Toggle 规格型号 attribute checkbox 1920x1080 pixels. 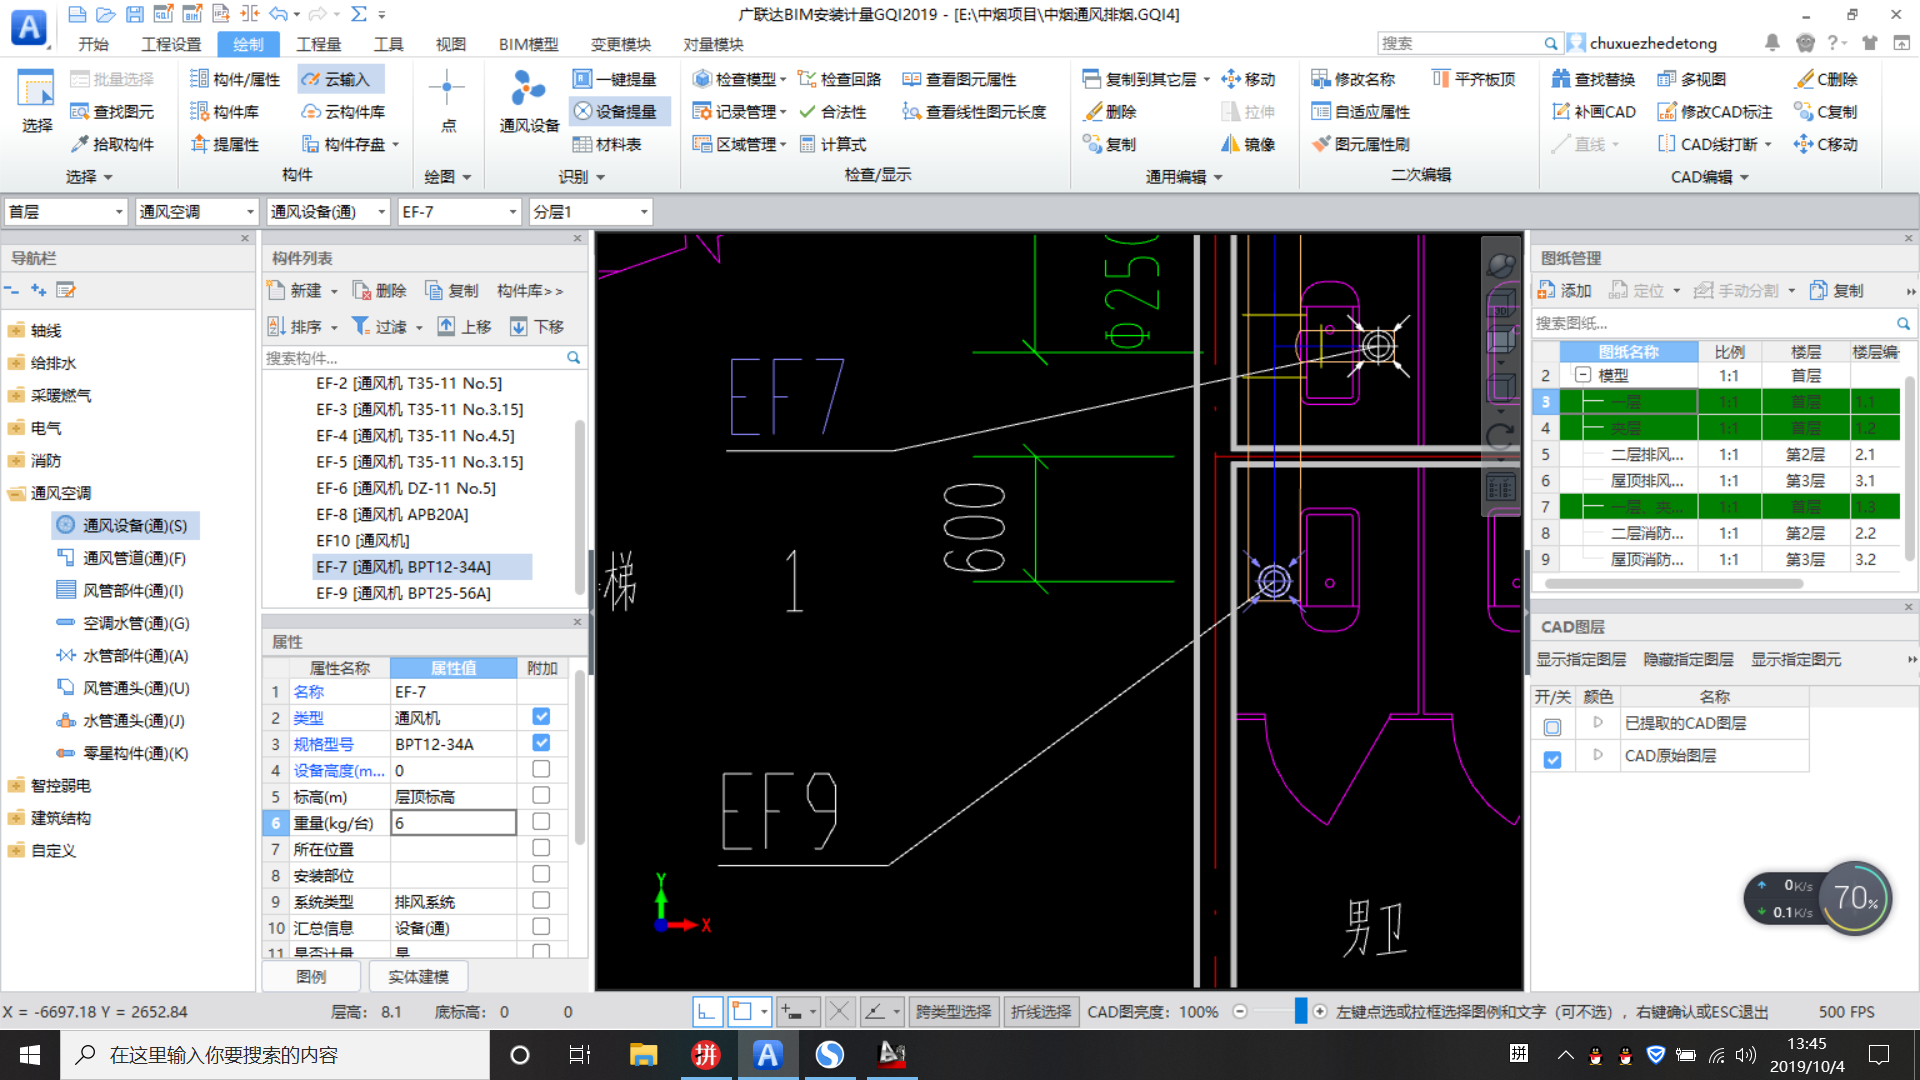(x=541, y=743)
